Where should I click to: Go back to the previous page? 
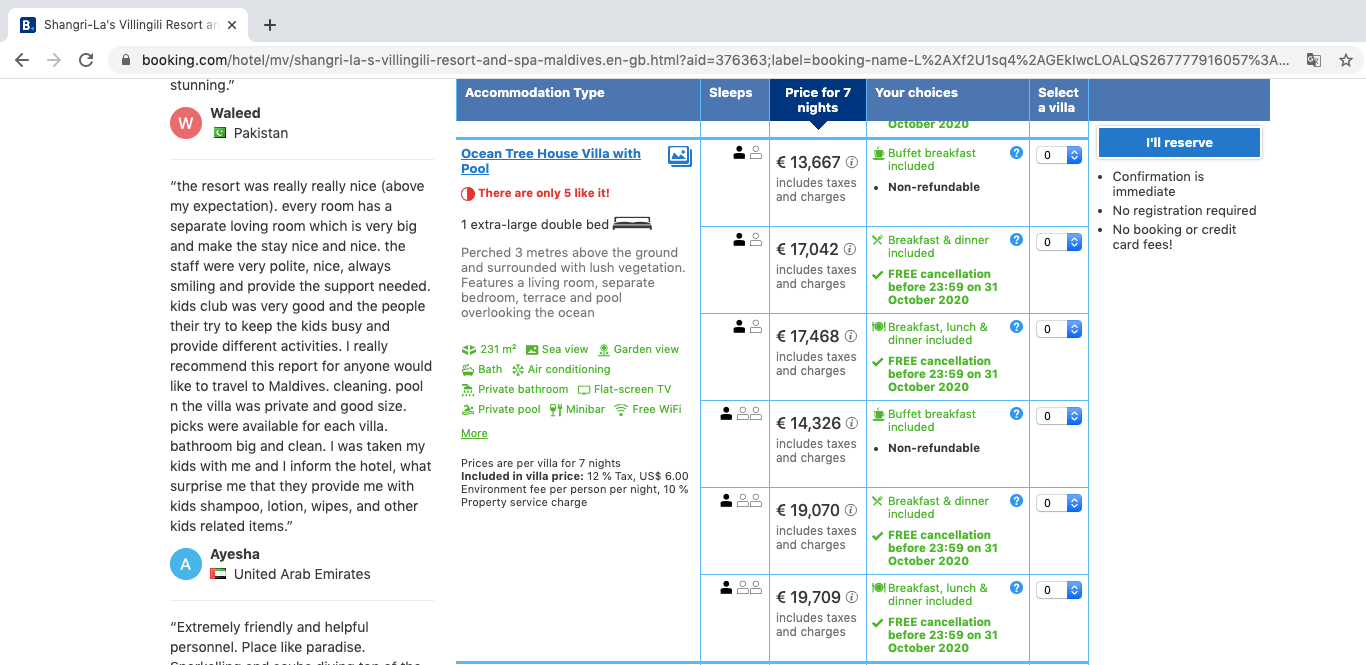(x=22, y=60)
